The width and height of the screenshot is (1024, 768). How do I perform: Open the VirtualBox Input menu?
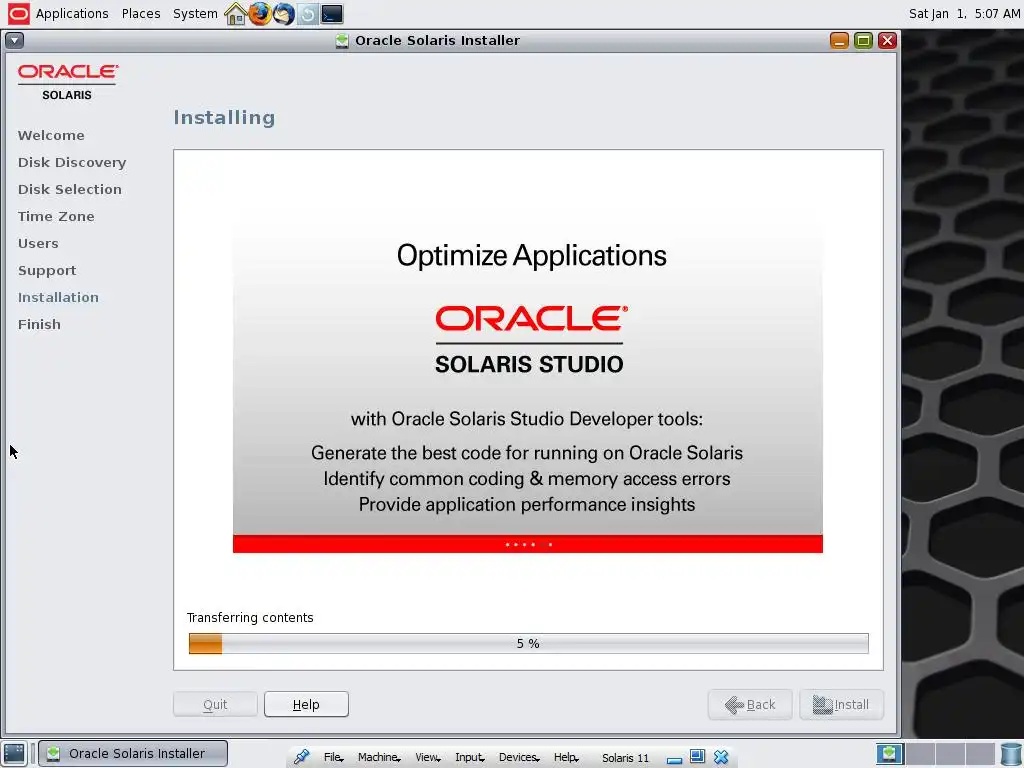[x=470, y=757]
